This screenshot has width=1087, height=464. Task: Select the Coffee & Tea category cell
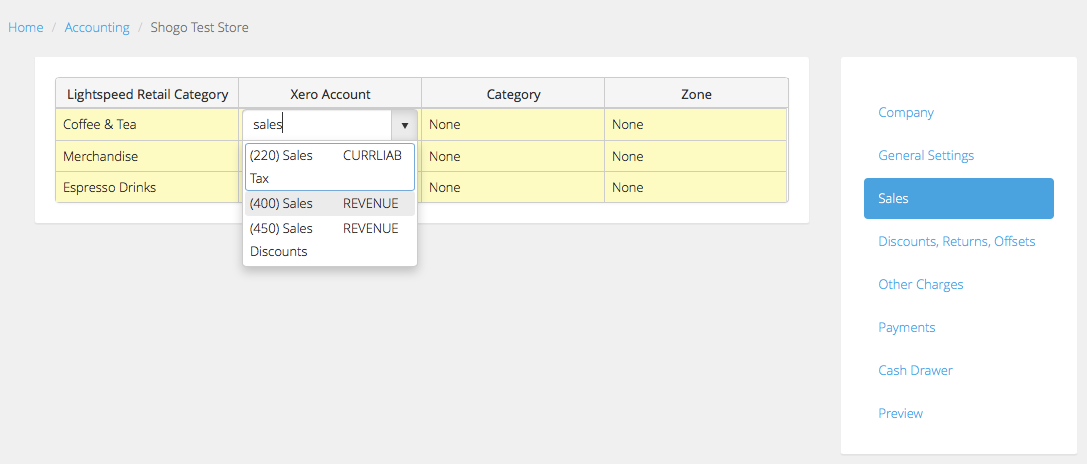click(x=147, y=125)
